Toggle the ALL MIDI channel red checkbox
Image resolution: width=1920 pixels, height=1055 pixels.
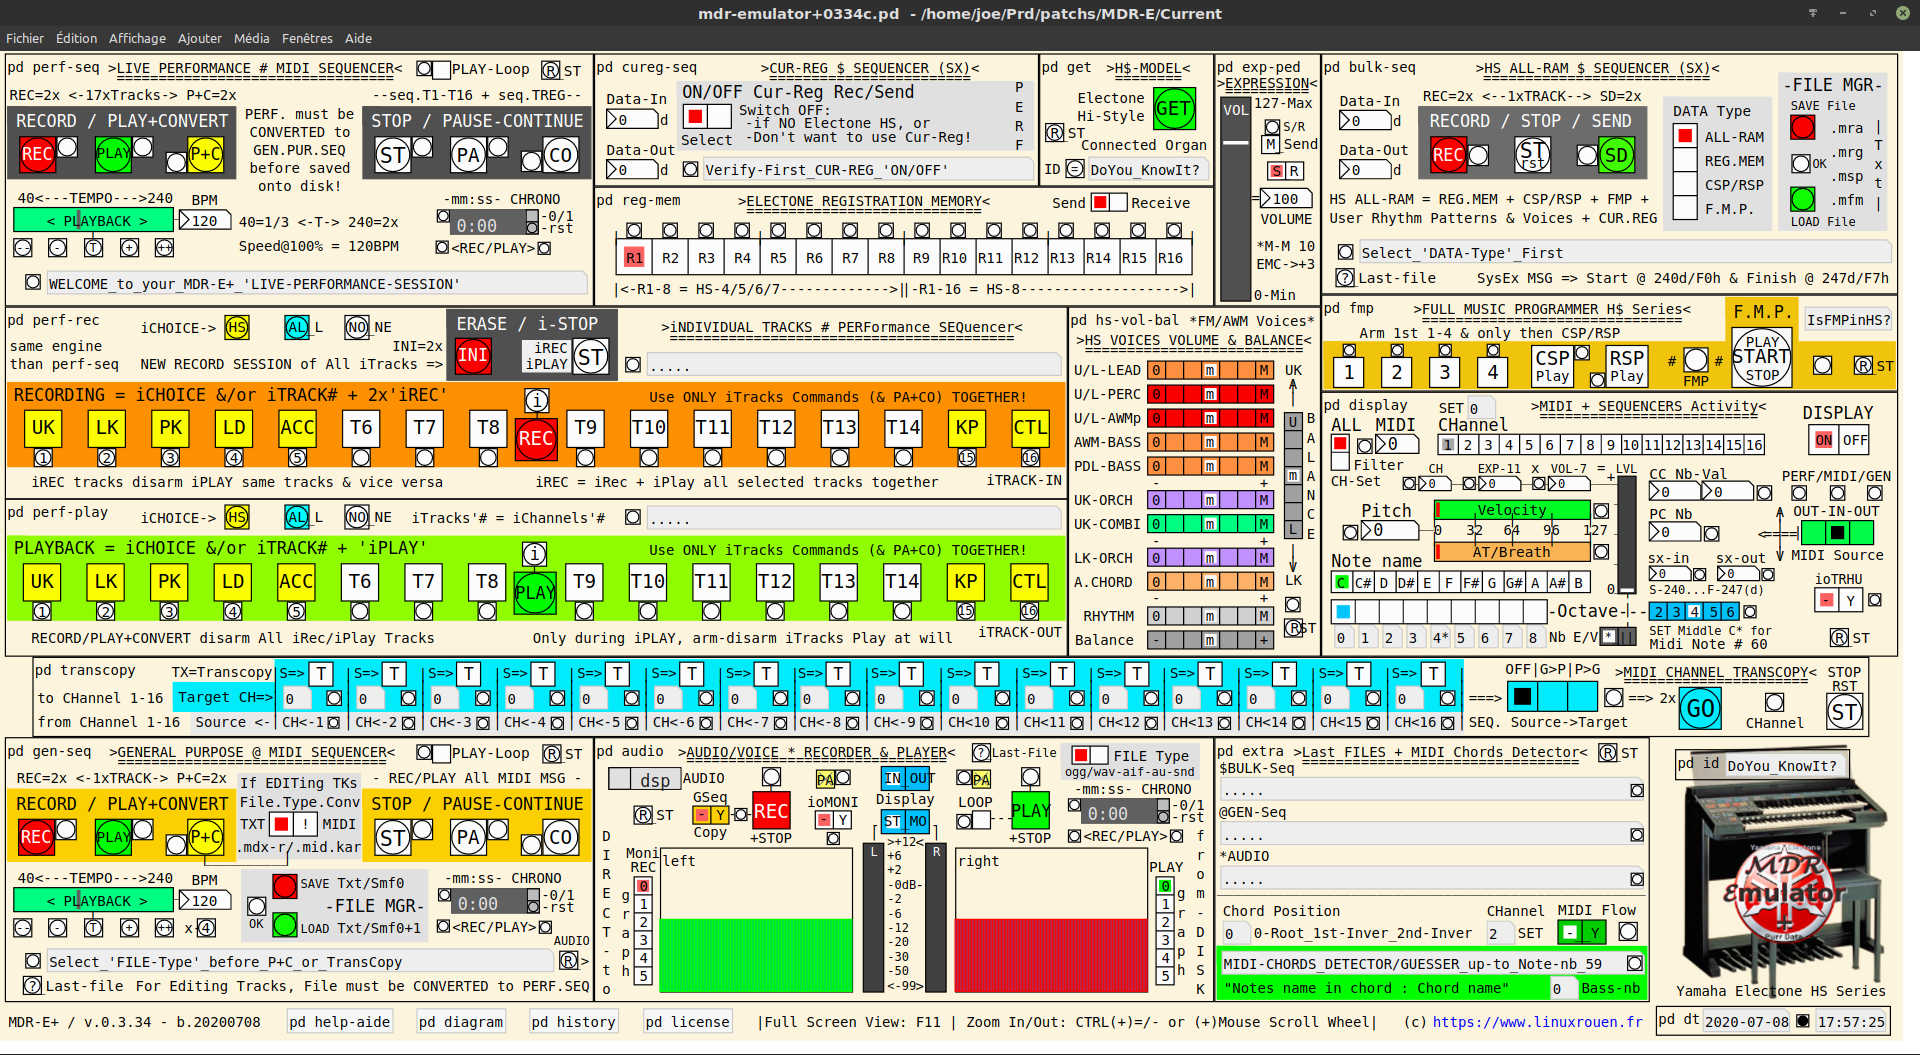1340,444
